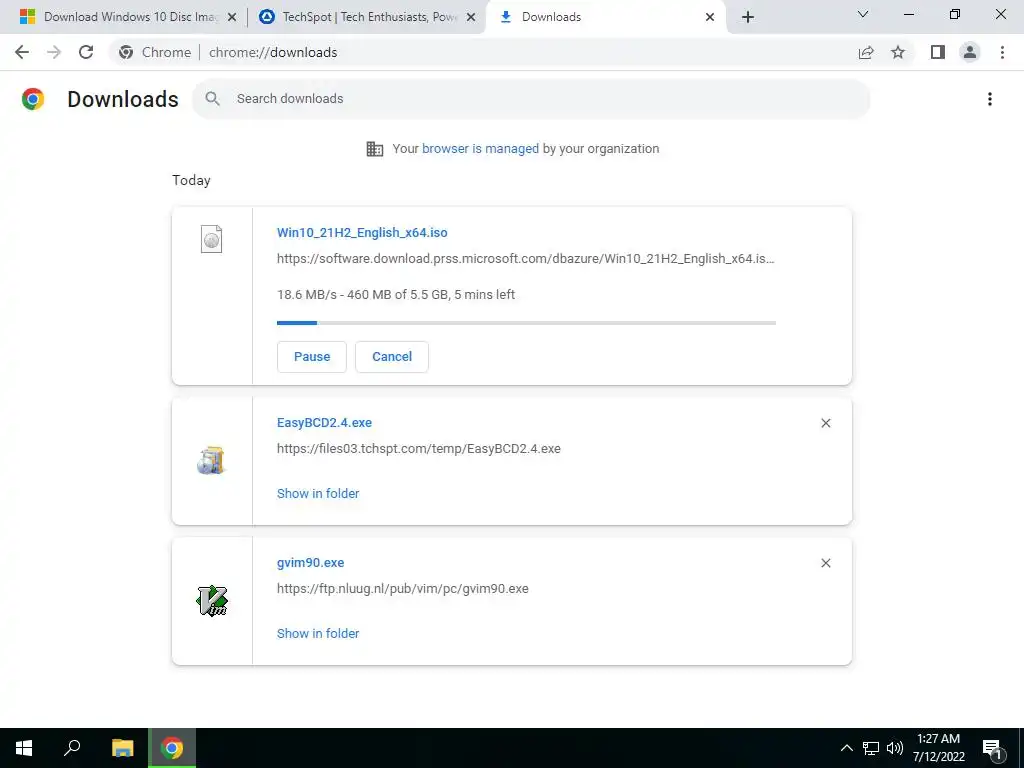Remove gvim90.exe from the list
This screenshot has height=768, width=1024.
click(x=825, y=563)
